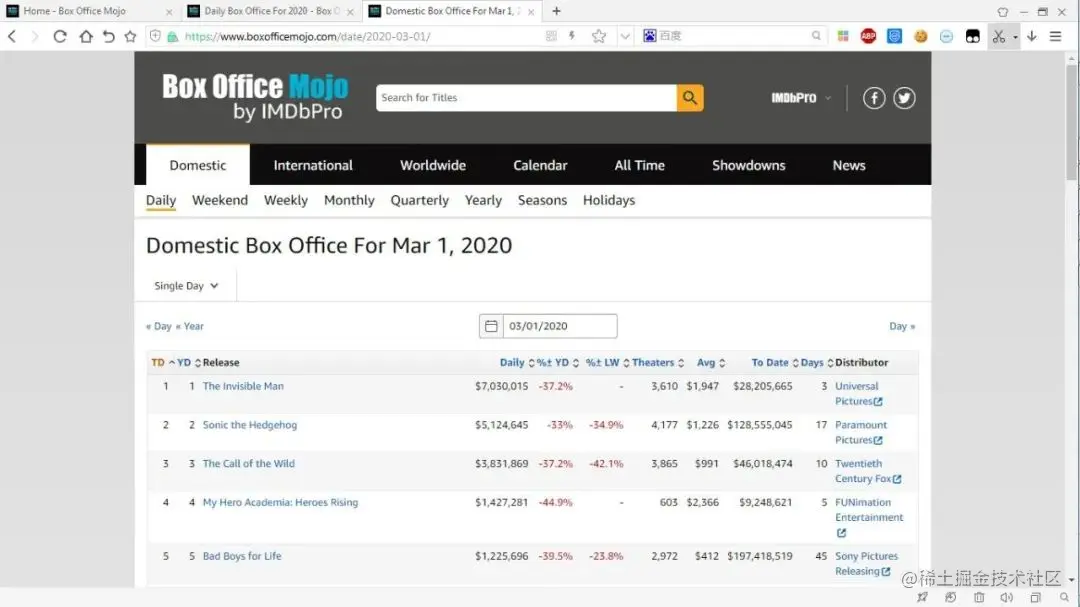
Task: Open Box Office Mojo Facebook page icon
Action: (874, 98)
